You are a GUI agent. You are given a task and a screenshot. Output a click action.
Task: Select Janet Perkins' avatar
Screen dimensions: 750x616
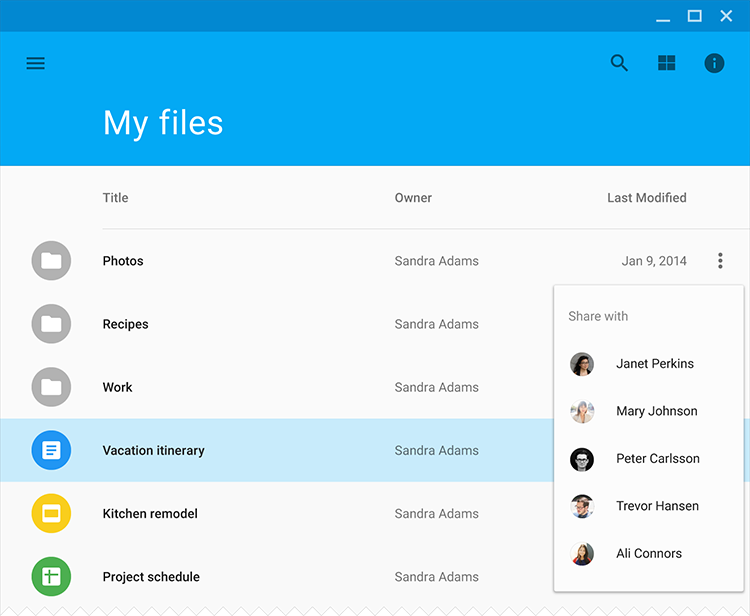pos(582,364)
